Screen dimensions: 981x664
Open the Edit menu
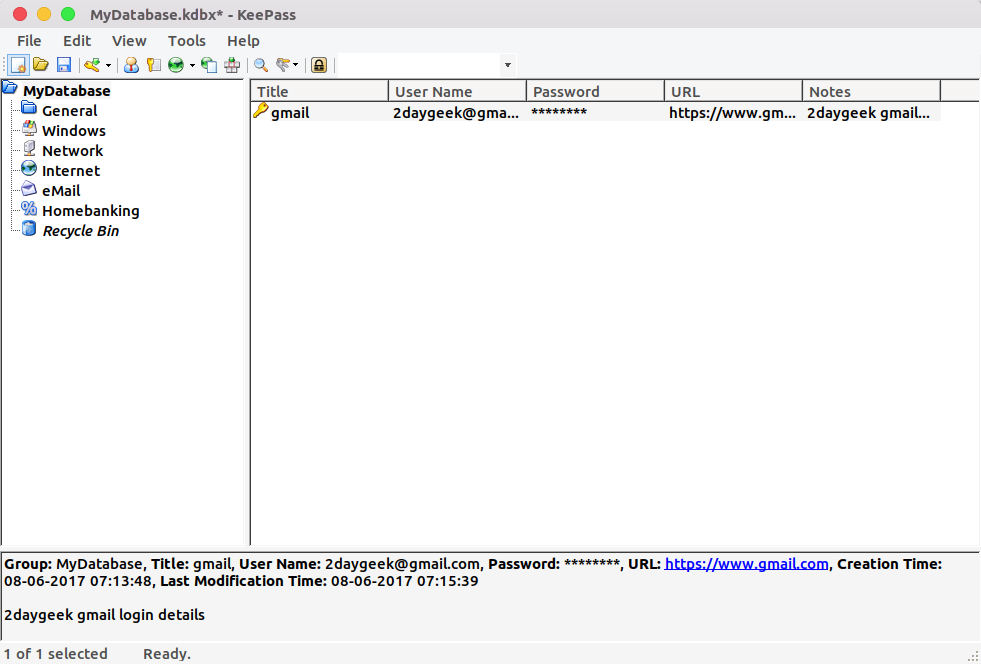click(77, 41)
